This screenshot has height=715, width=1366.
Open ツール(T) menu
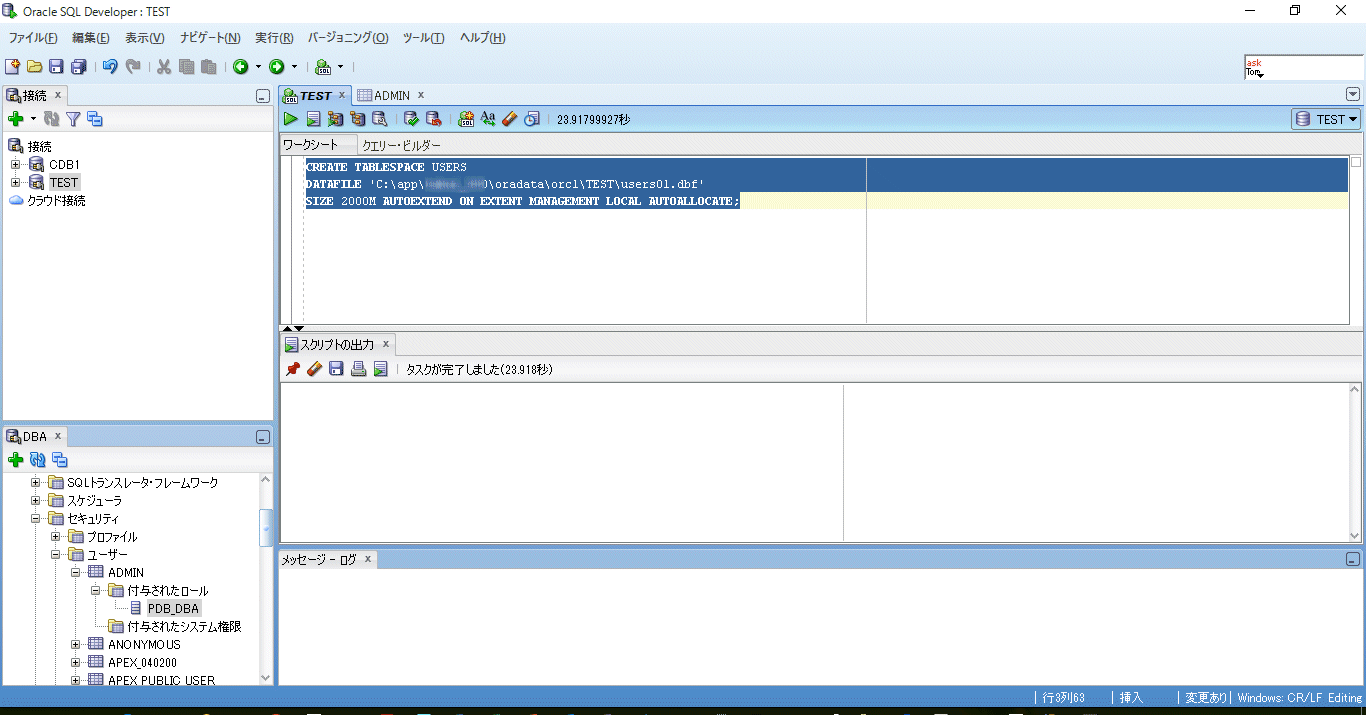423,38
